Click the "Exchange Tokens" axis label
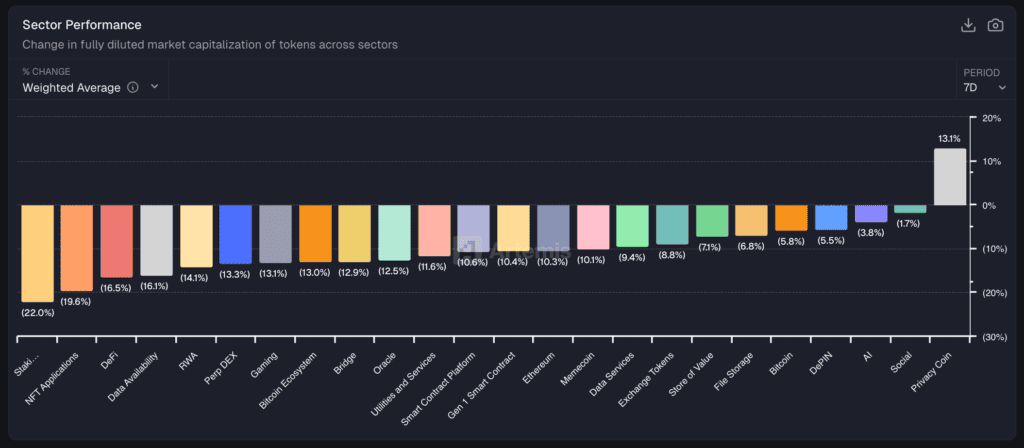Screen dimensions: 1024x448 click(x=647, y=379)
